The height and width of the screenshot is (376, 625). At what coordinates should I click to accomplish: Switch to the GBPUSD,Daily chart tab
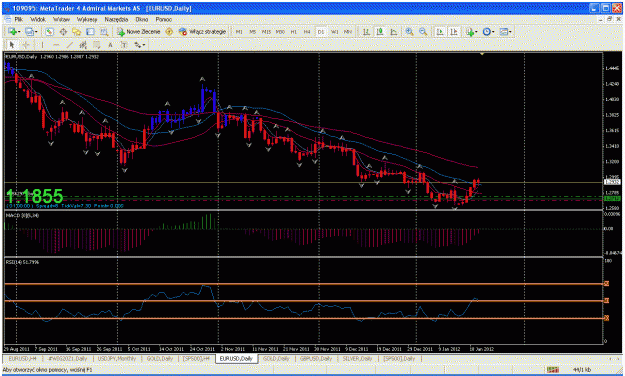coord(316,358)
